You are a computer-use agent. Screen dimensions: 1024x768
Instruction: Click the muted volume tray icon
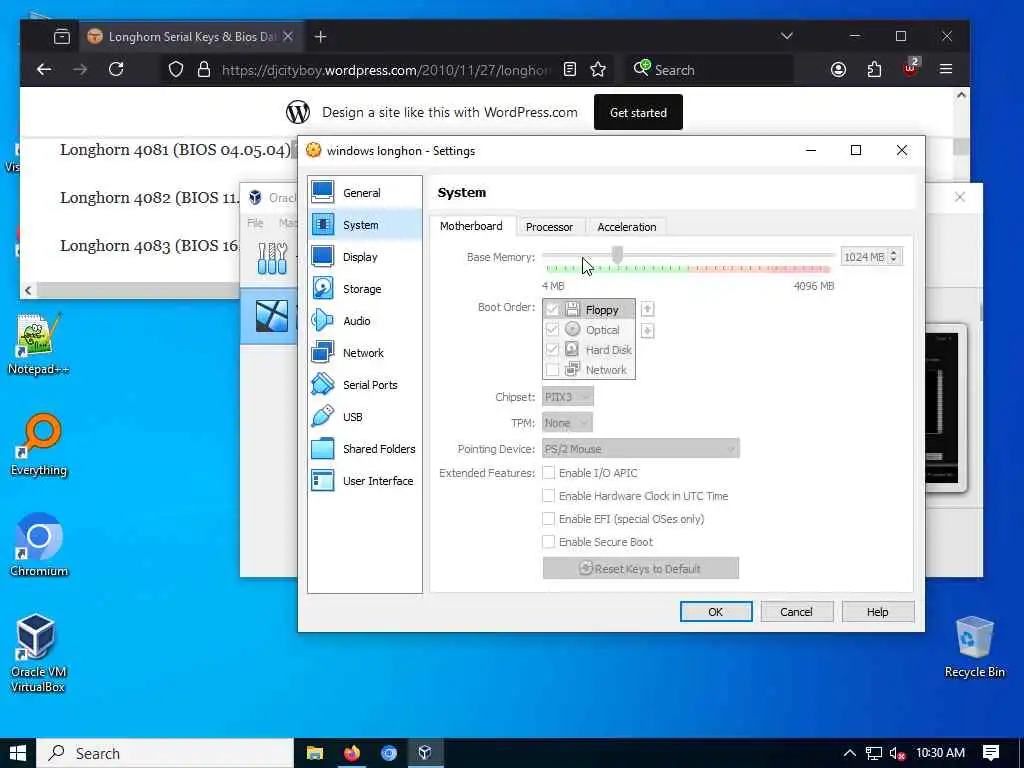point(897,753)
